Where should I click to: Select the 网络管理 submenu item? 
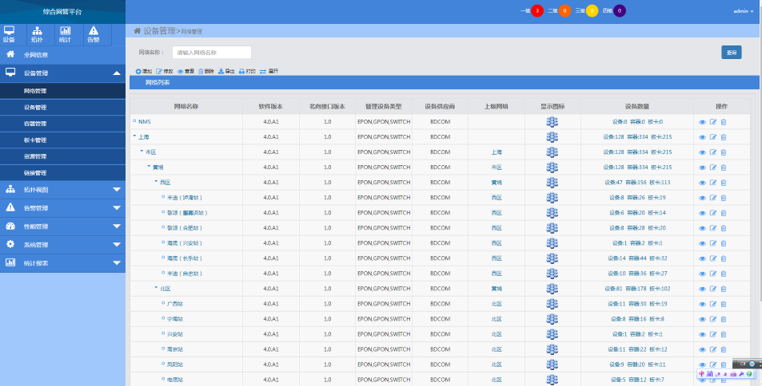coord(63,91)
